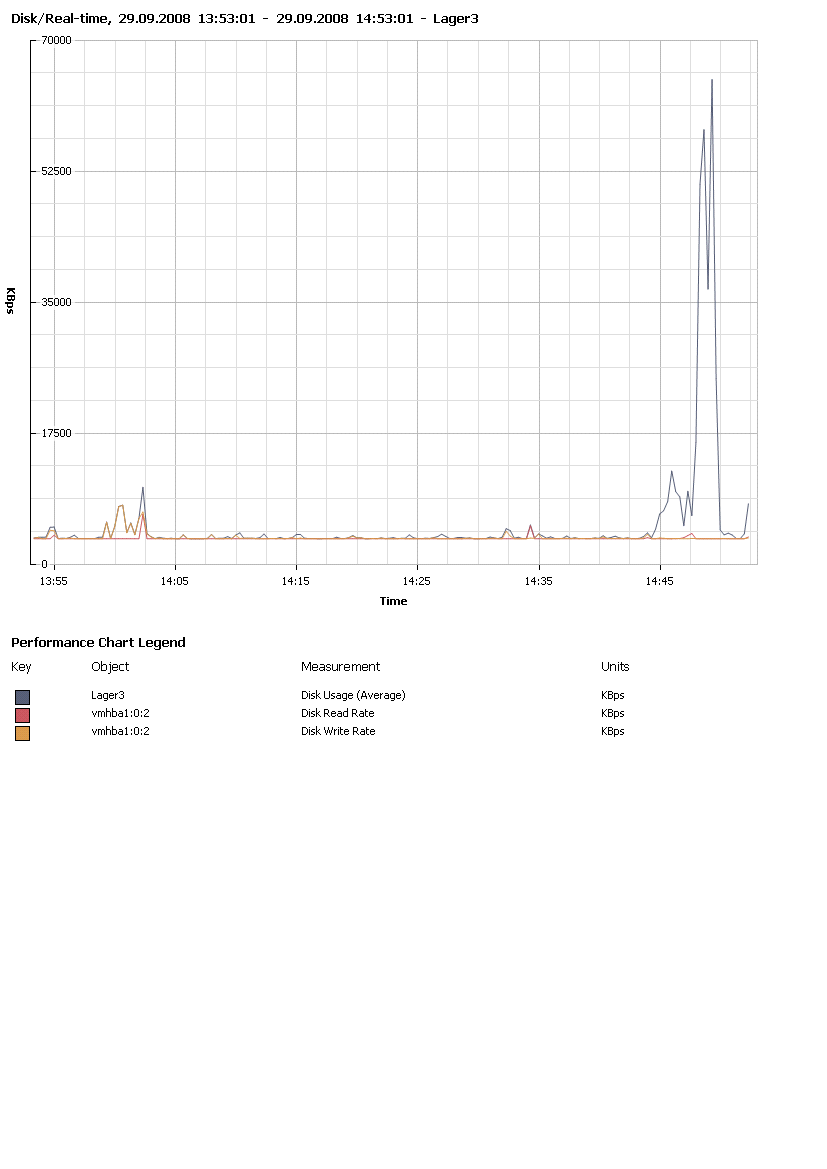This screenshot has width=827, height=1169.
Task: Click KBps units in Disk Read Rate row
Action: 613,713
